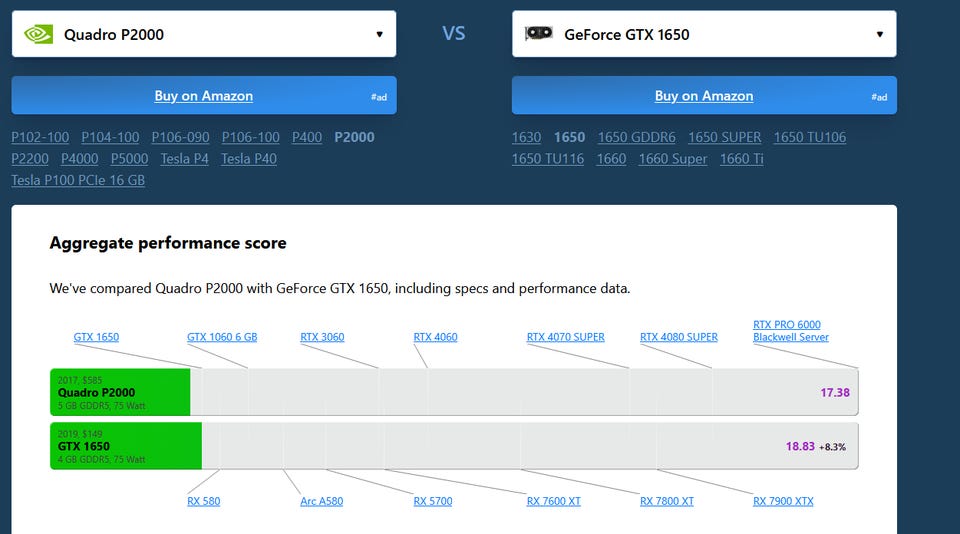Expand the GeForce GTX 1650 dropdown arrow
Screen dimensions: 960x534
pos(879,34)
